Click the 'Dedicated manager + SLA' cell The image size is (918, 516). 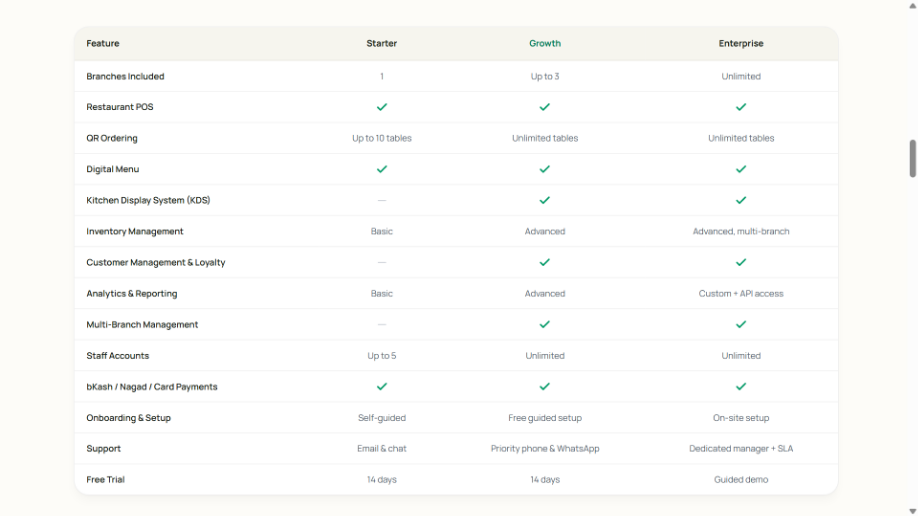pyautogui.click(x=741, y=449)
